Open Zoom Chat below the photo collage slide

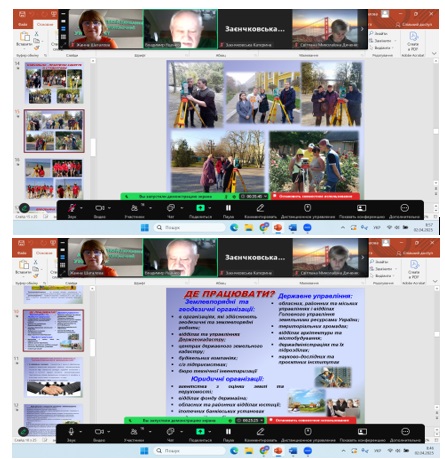coord(171,208)
